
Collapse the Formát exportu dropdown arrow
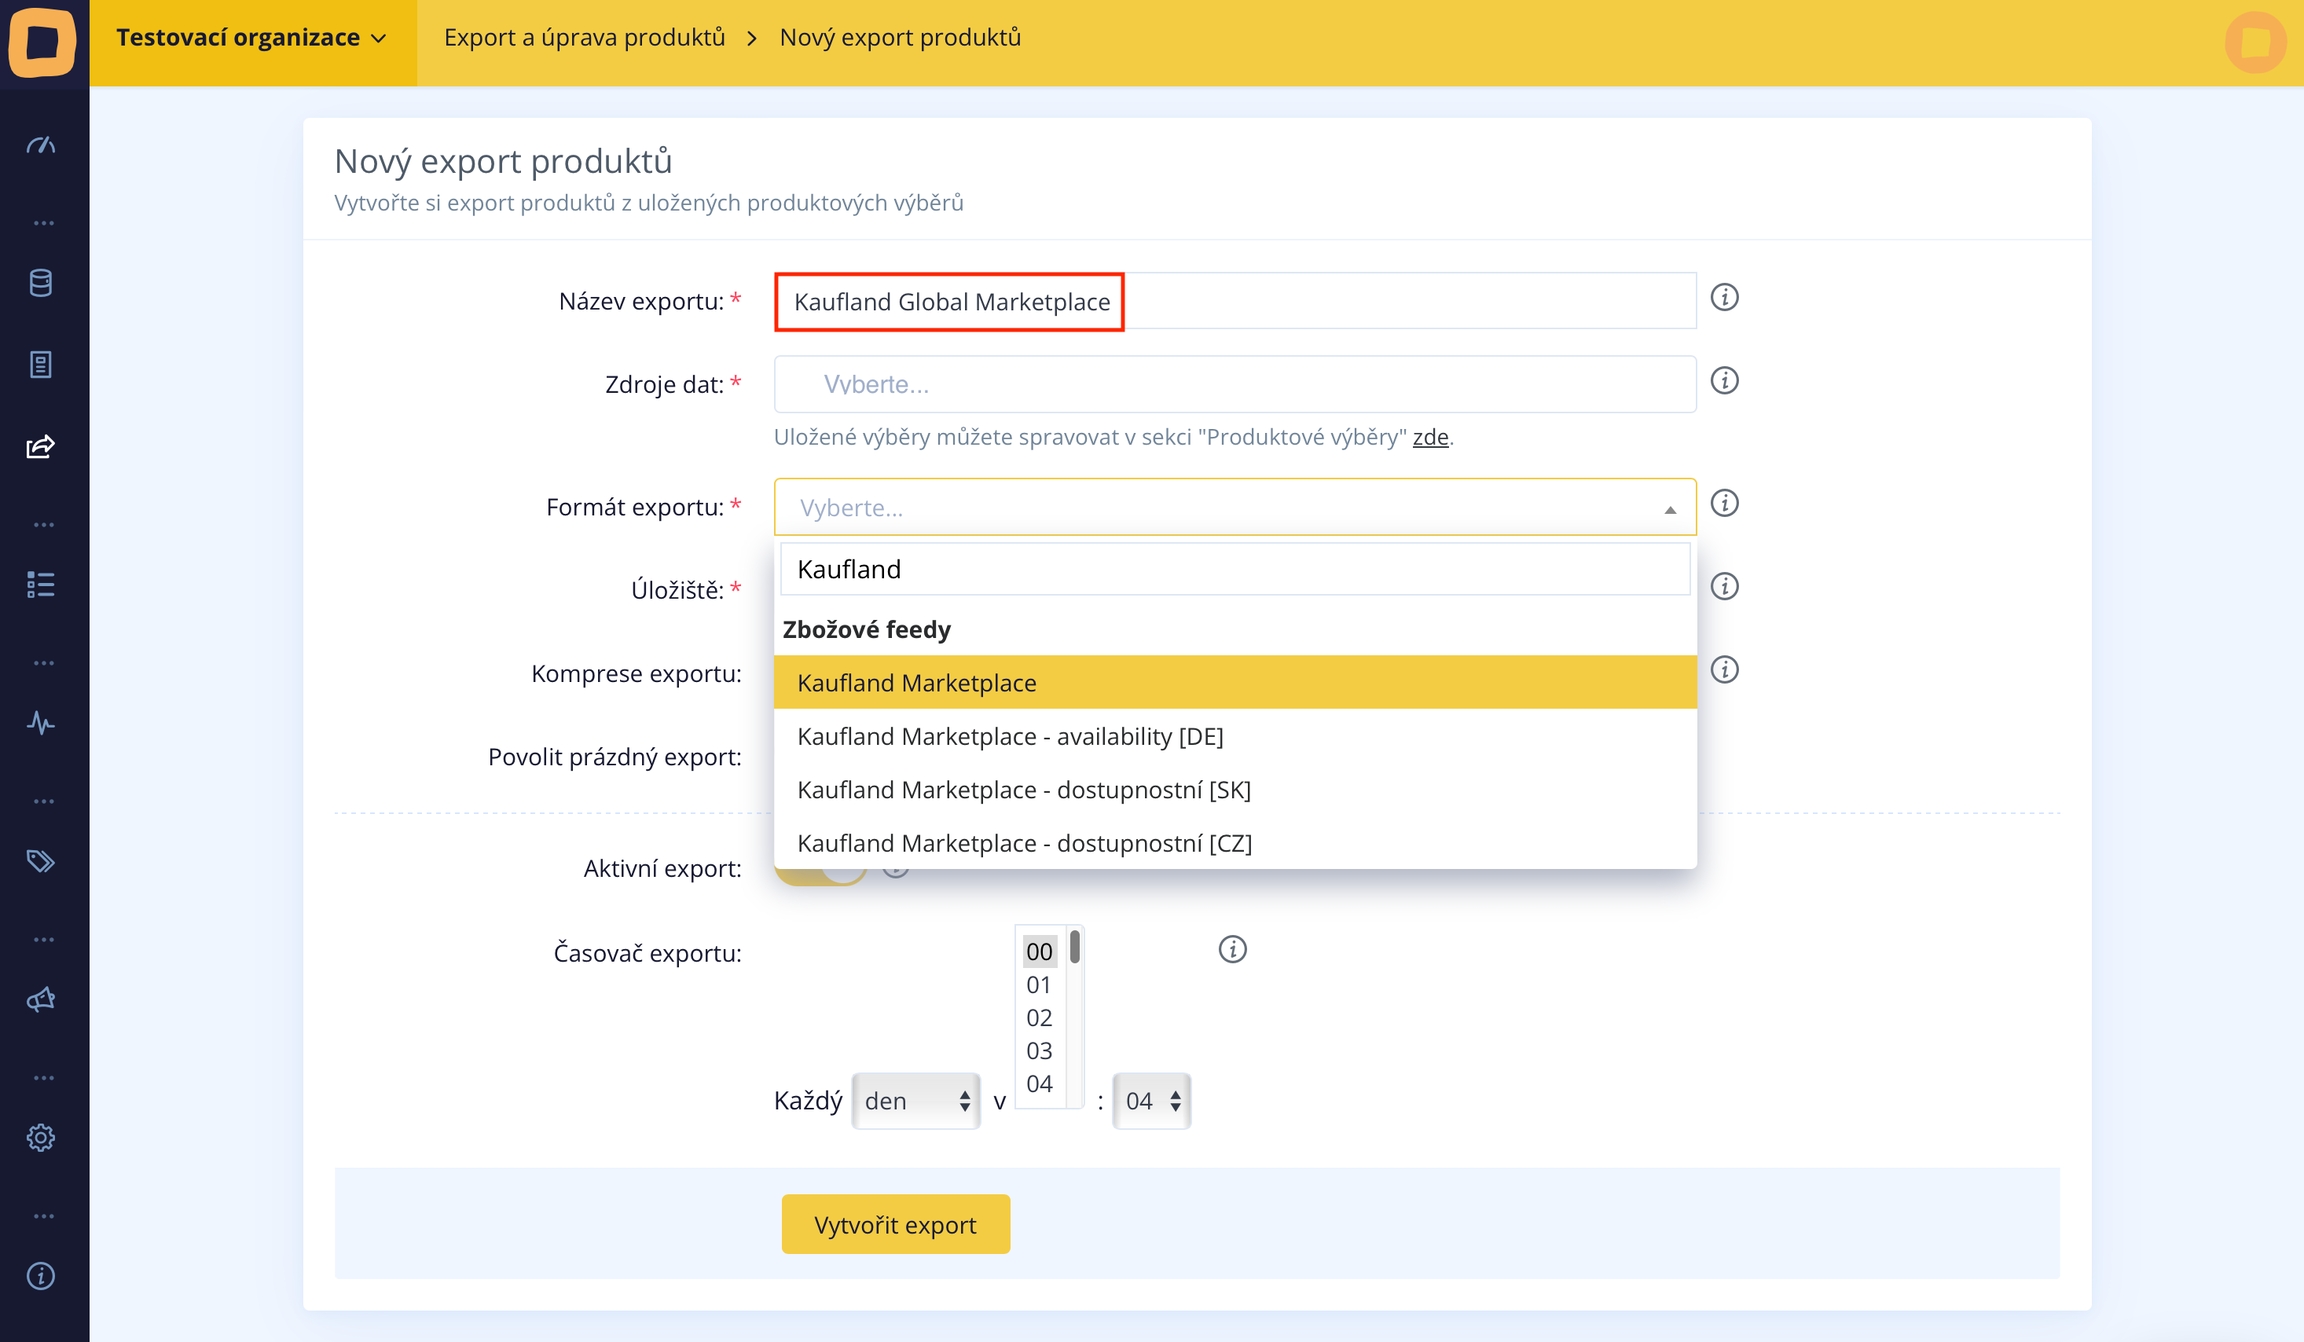1669,509
